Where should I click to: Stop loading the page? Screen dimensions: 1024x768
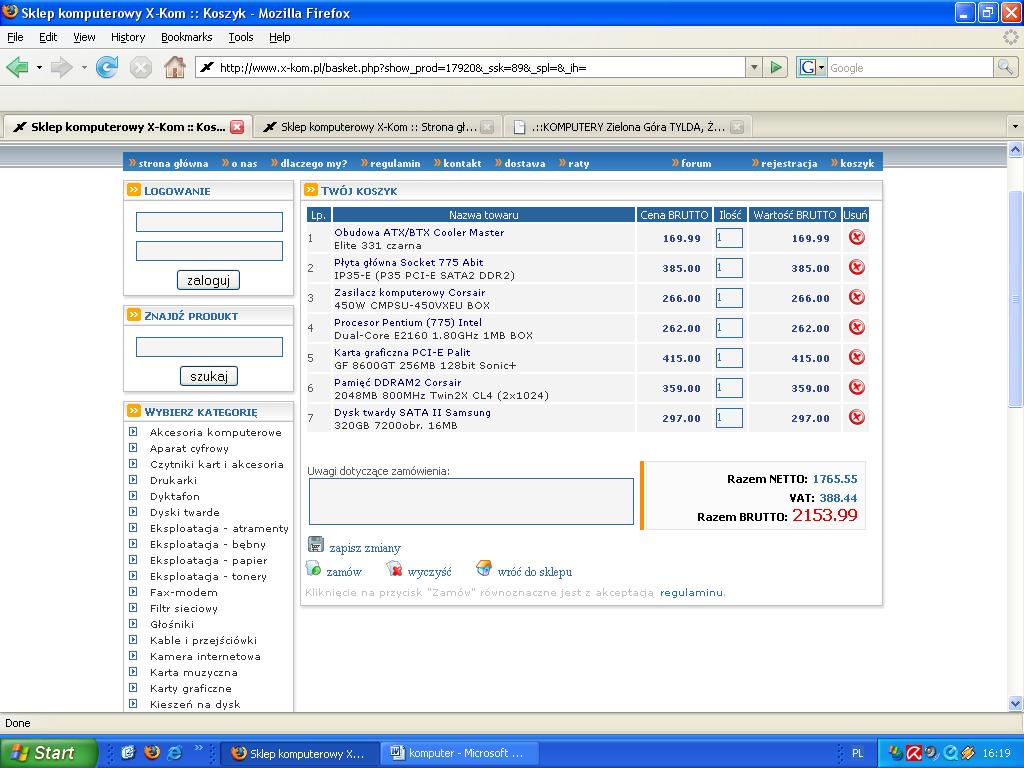point(140,67)
